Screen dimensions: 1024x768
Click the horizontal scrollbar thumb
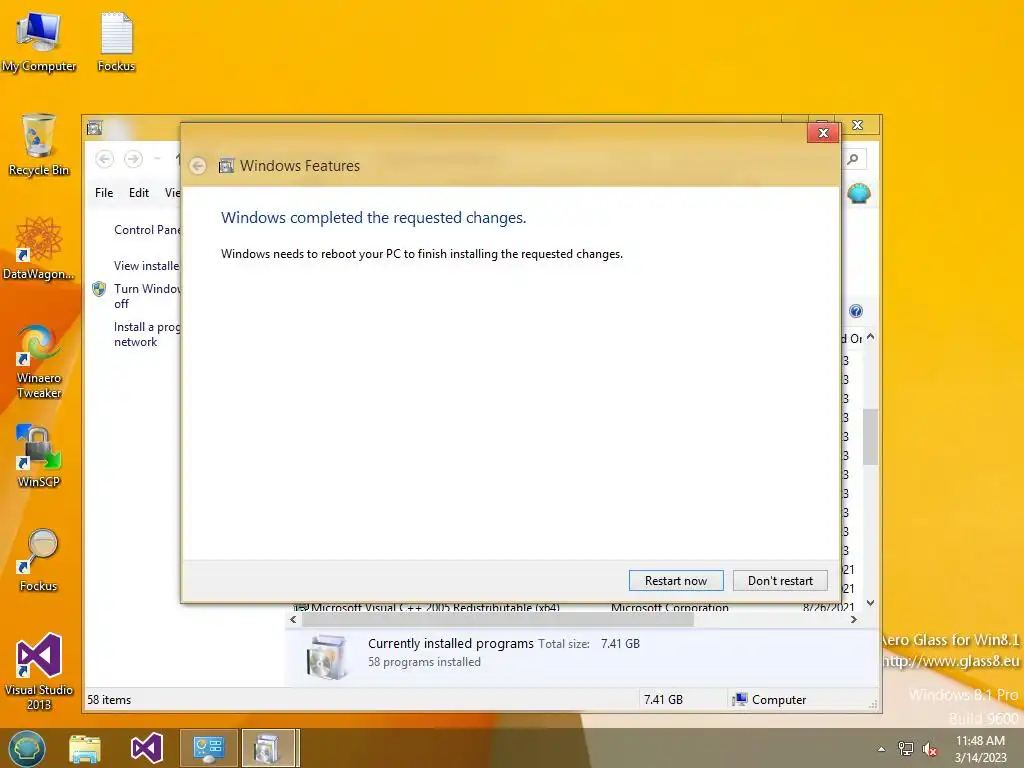tap(497, 619)
